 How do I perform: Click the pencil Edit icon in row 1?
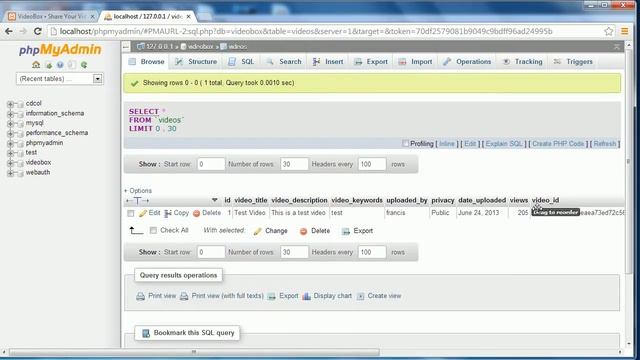pos(142,213)
